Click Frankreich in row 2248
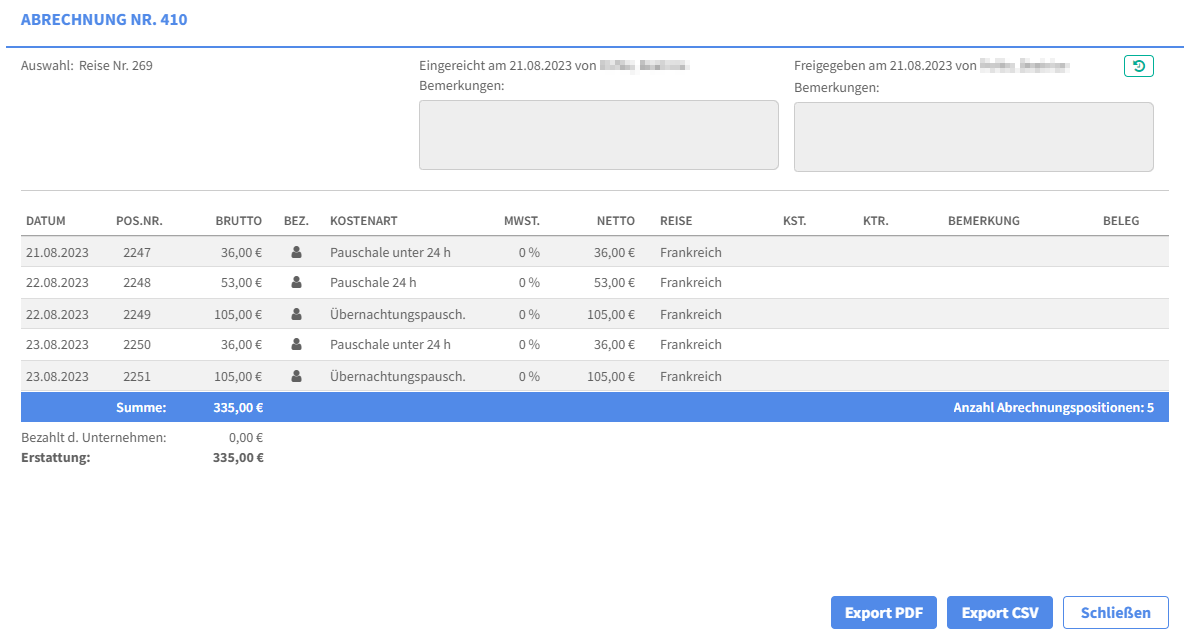 coord(691,283)
